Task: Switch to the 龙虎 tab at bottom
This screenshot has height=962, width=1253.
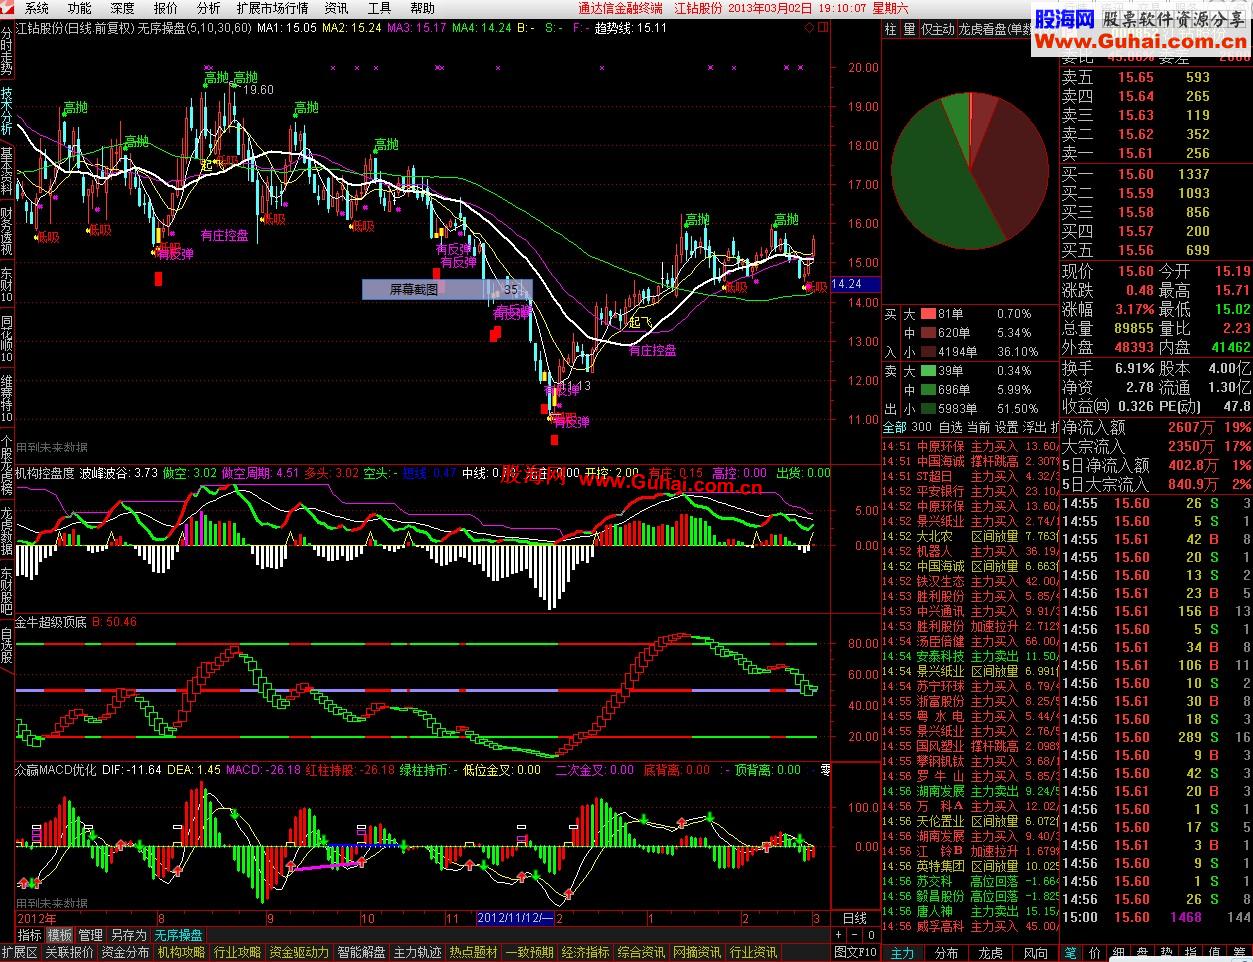Action: click(990, 953)
